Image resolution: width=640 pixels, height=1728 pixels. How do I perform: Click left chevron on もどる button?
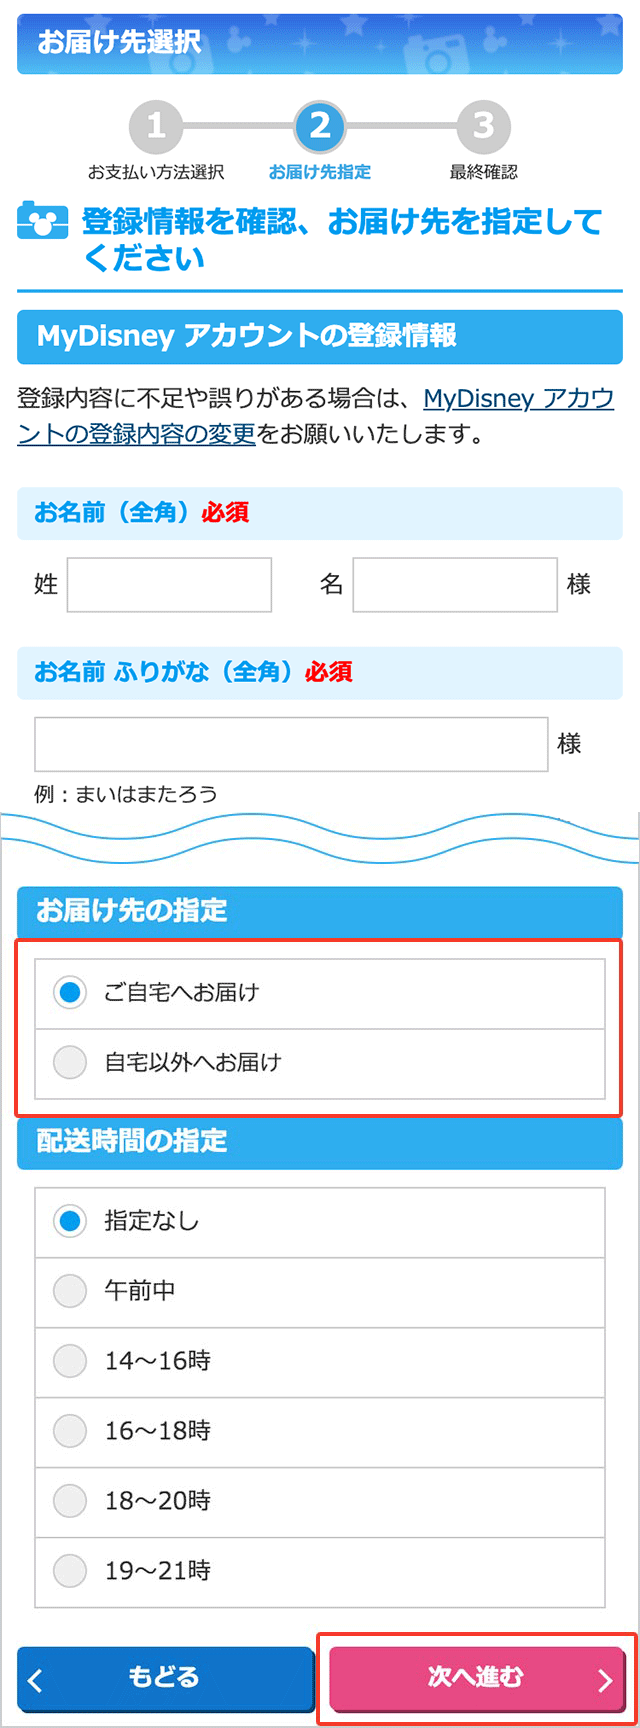coord(36,1681)
